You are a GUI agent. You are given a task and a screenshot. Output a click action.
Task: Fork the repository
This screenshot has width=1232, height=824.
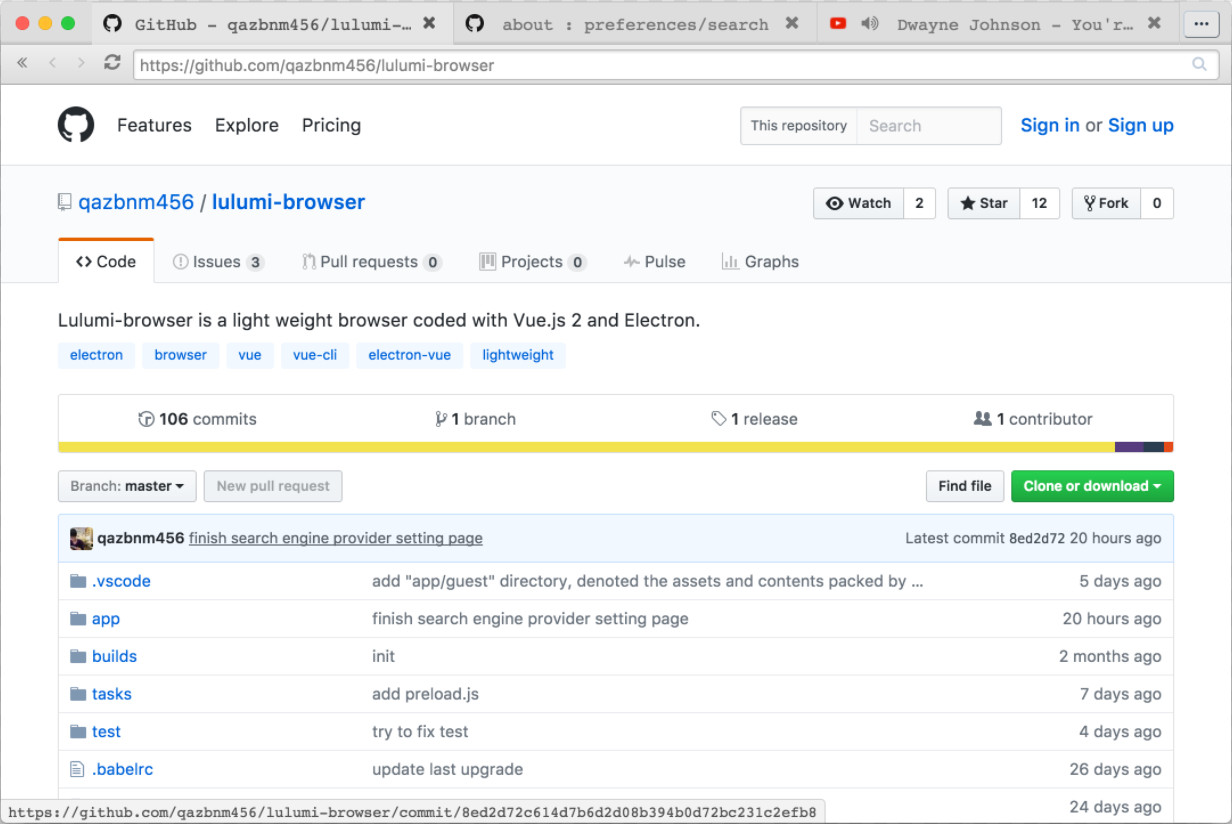(1106, 203)
